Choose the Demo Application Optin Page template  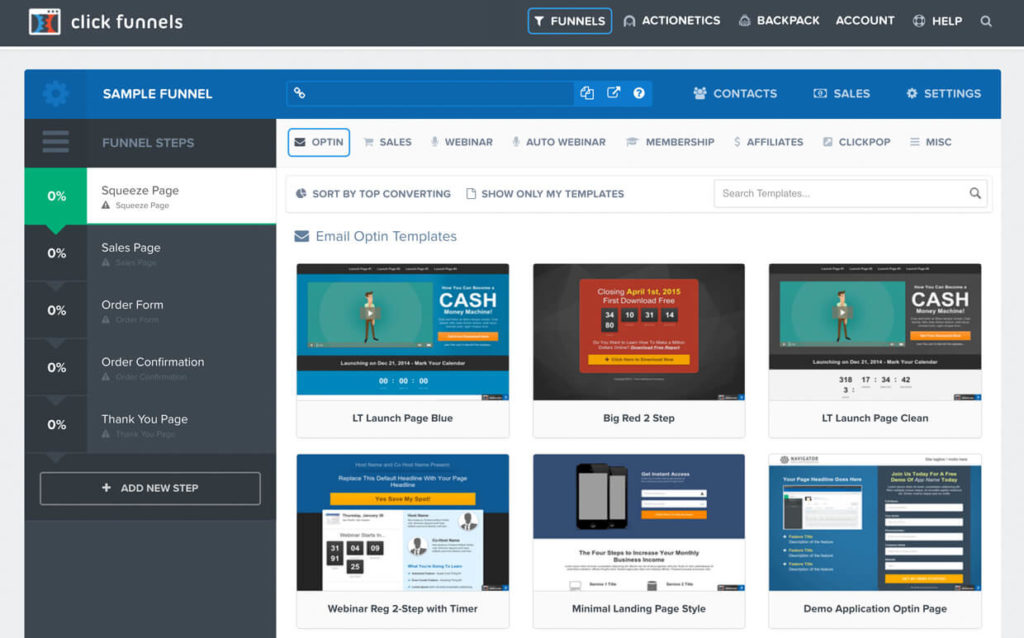point(875,541)
